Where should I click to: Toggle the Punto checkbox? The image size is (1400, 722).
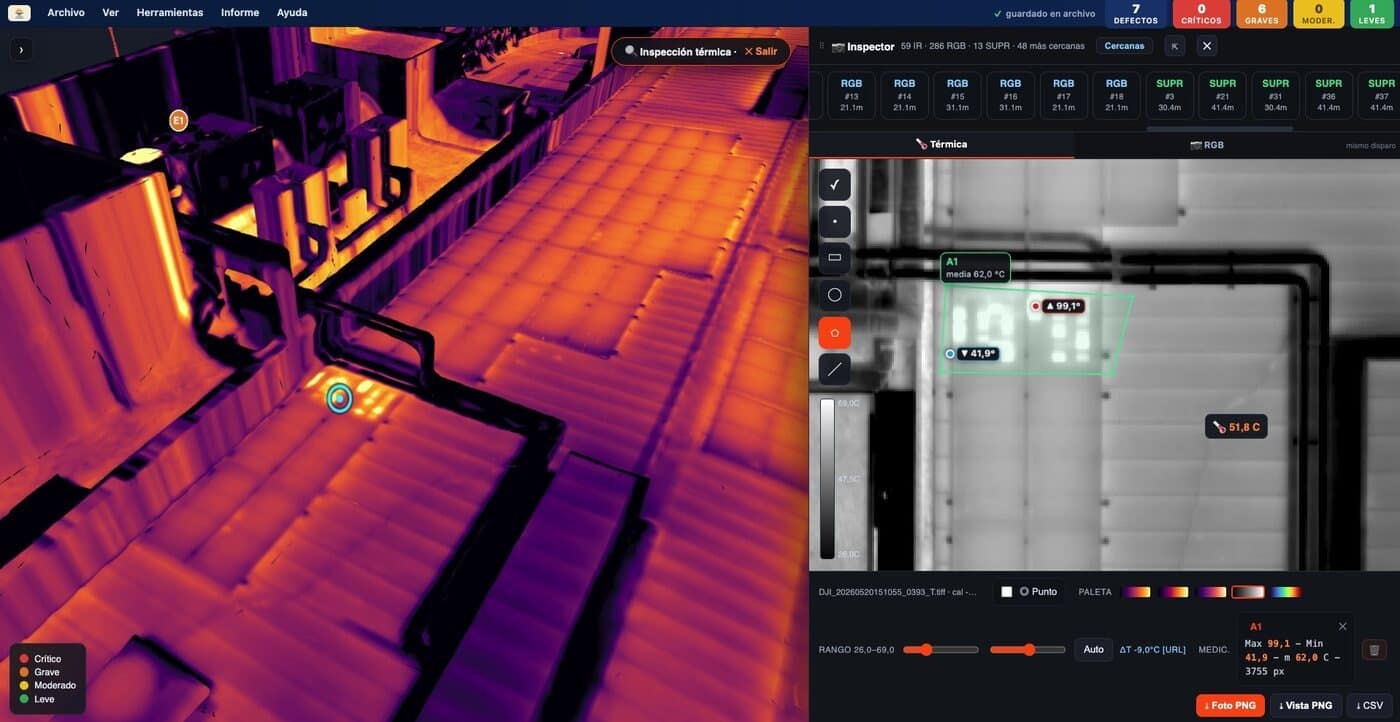point(1007,592)
